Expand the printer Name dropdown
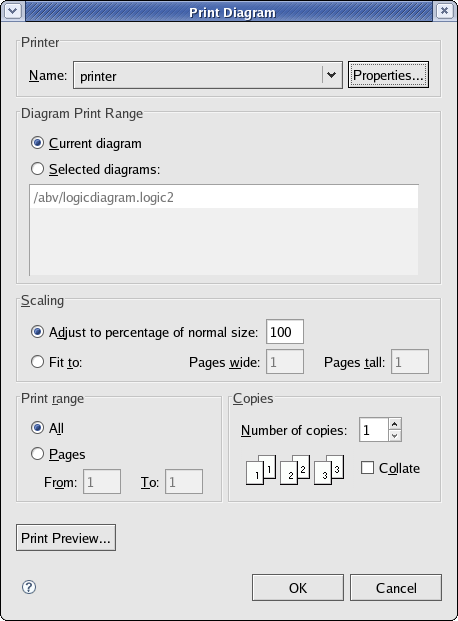 click(x=332, y=75)
